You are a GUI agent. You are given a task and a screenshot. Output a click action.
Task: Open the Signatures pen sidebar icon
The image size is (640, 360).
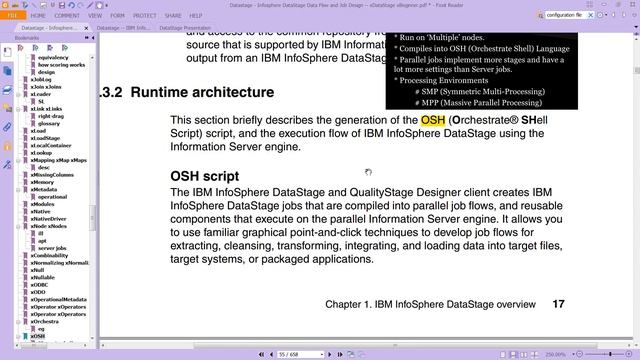[7, 164]
